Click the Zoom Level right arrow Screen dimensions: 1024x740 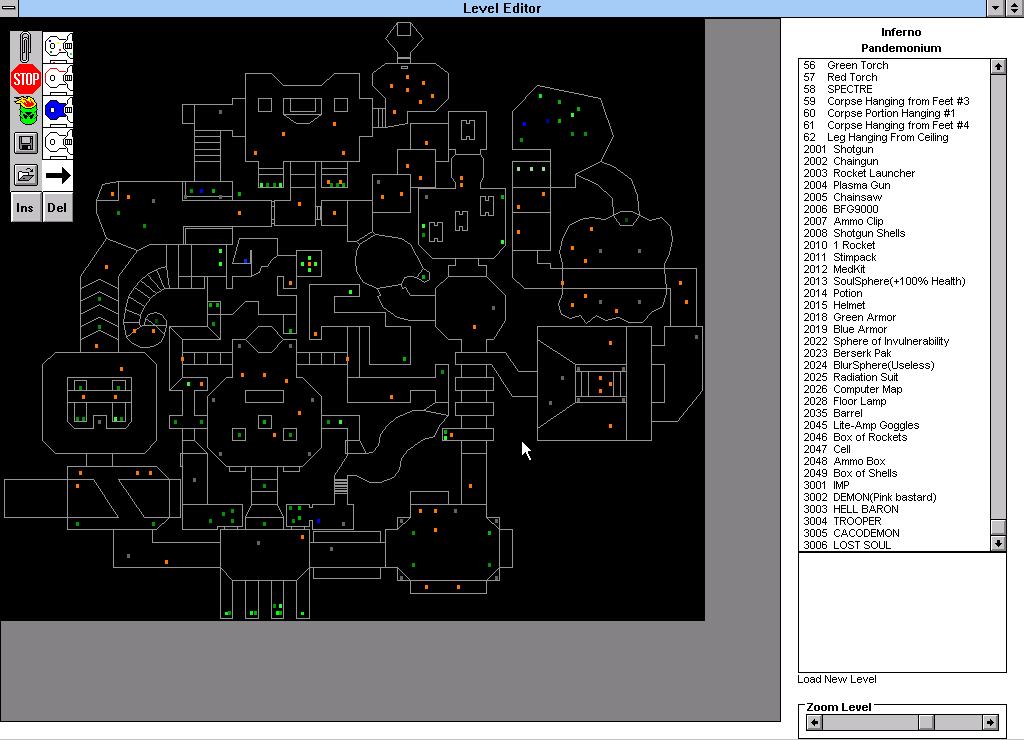click(x=990, y=722)
